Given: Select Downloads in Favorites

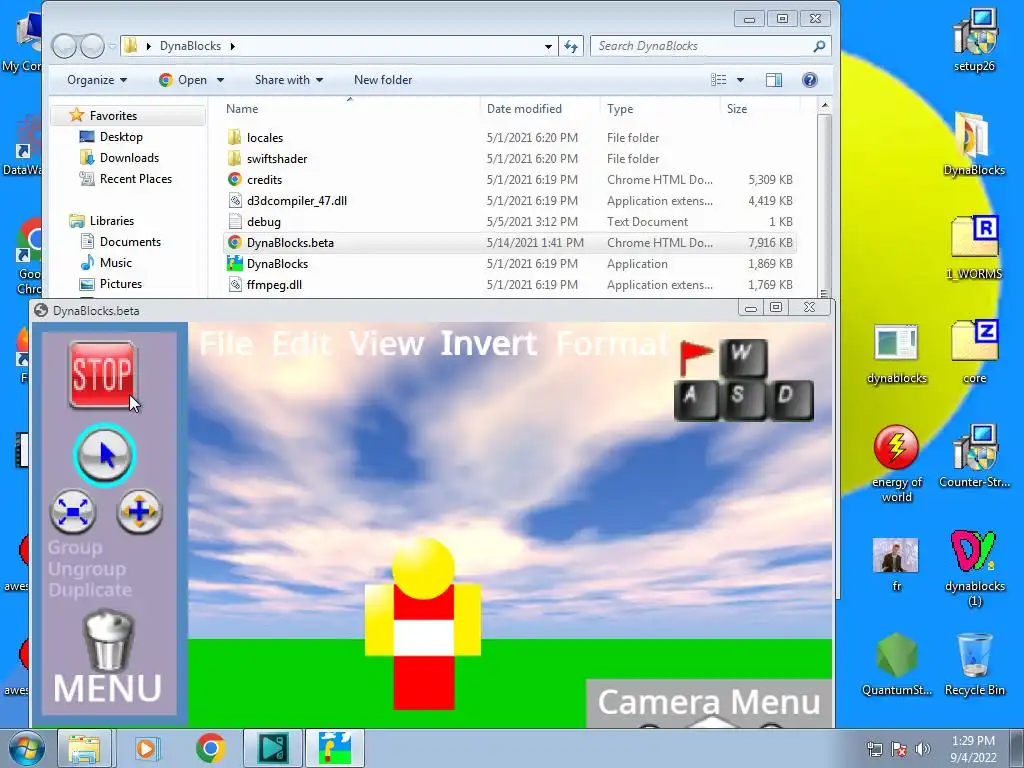Looking at the screenshot, I should point(129,157).
